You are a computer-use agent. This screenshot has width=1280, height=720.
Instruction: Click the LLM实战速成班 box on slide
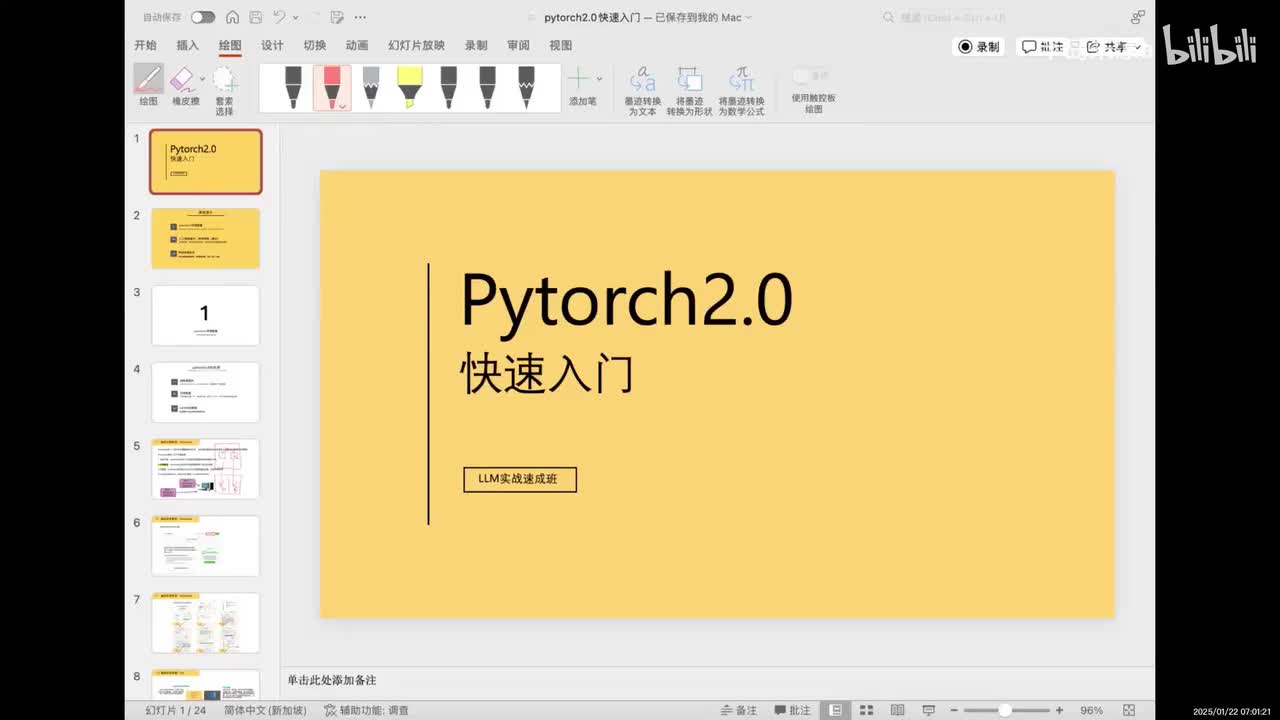(x=520, y=479)
